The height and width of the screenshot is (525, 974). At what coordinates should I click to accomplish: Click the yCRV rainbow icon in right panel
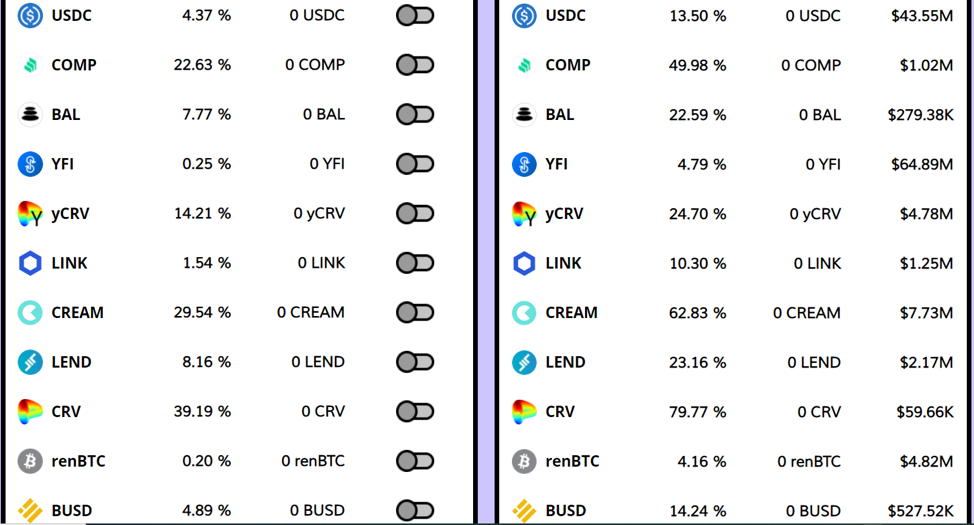[524, 214]
